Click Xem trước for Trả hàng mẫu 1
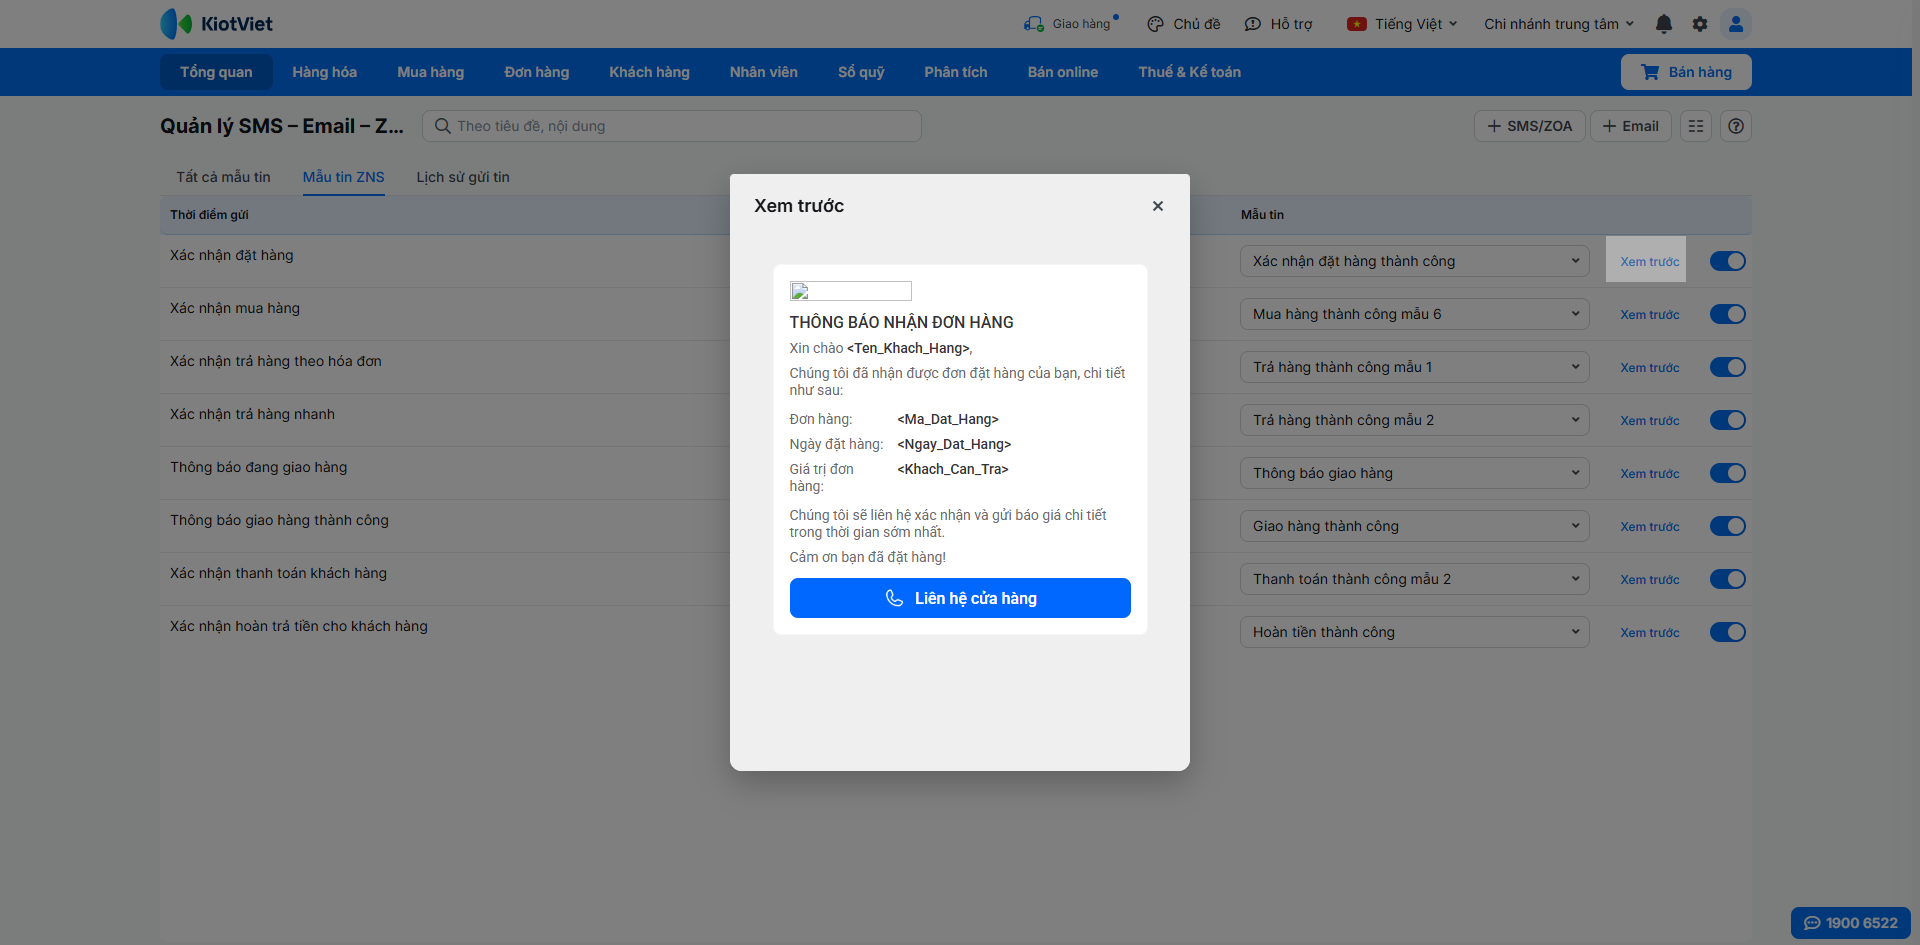The width and height of the screenshot is (1920, 945). (1650, 367)
